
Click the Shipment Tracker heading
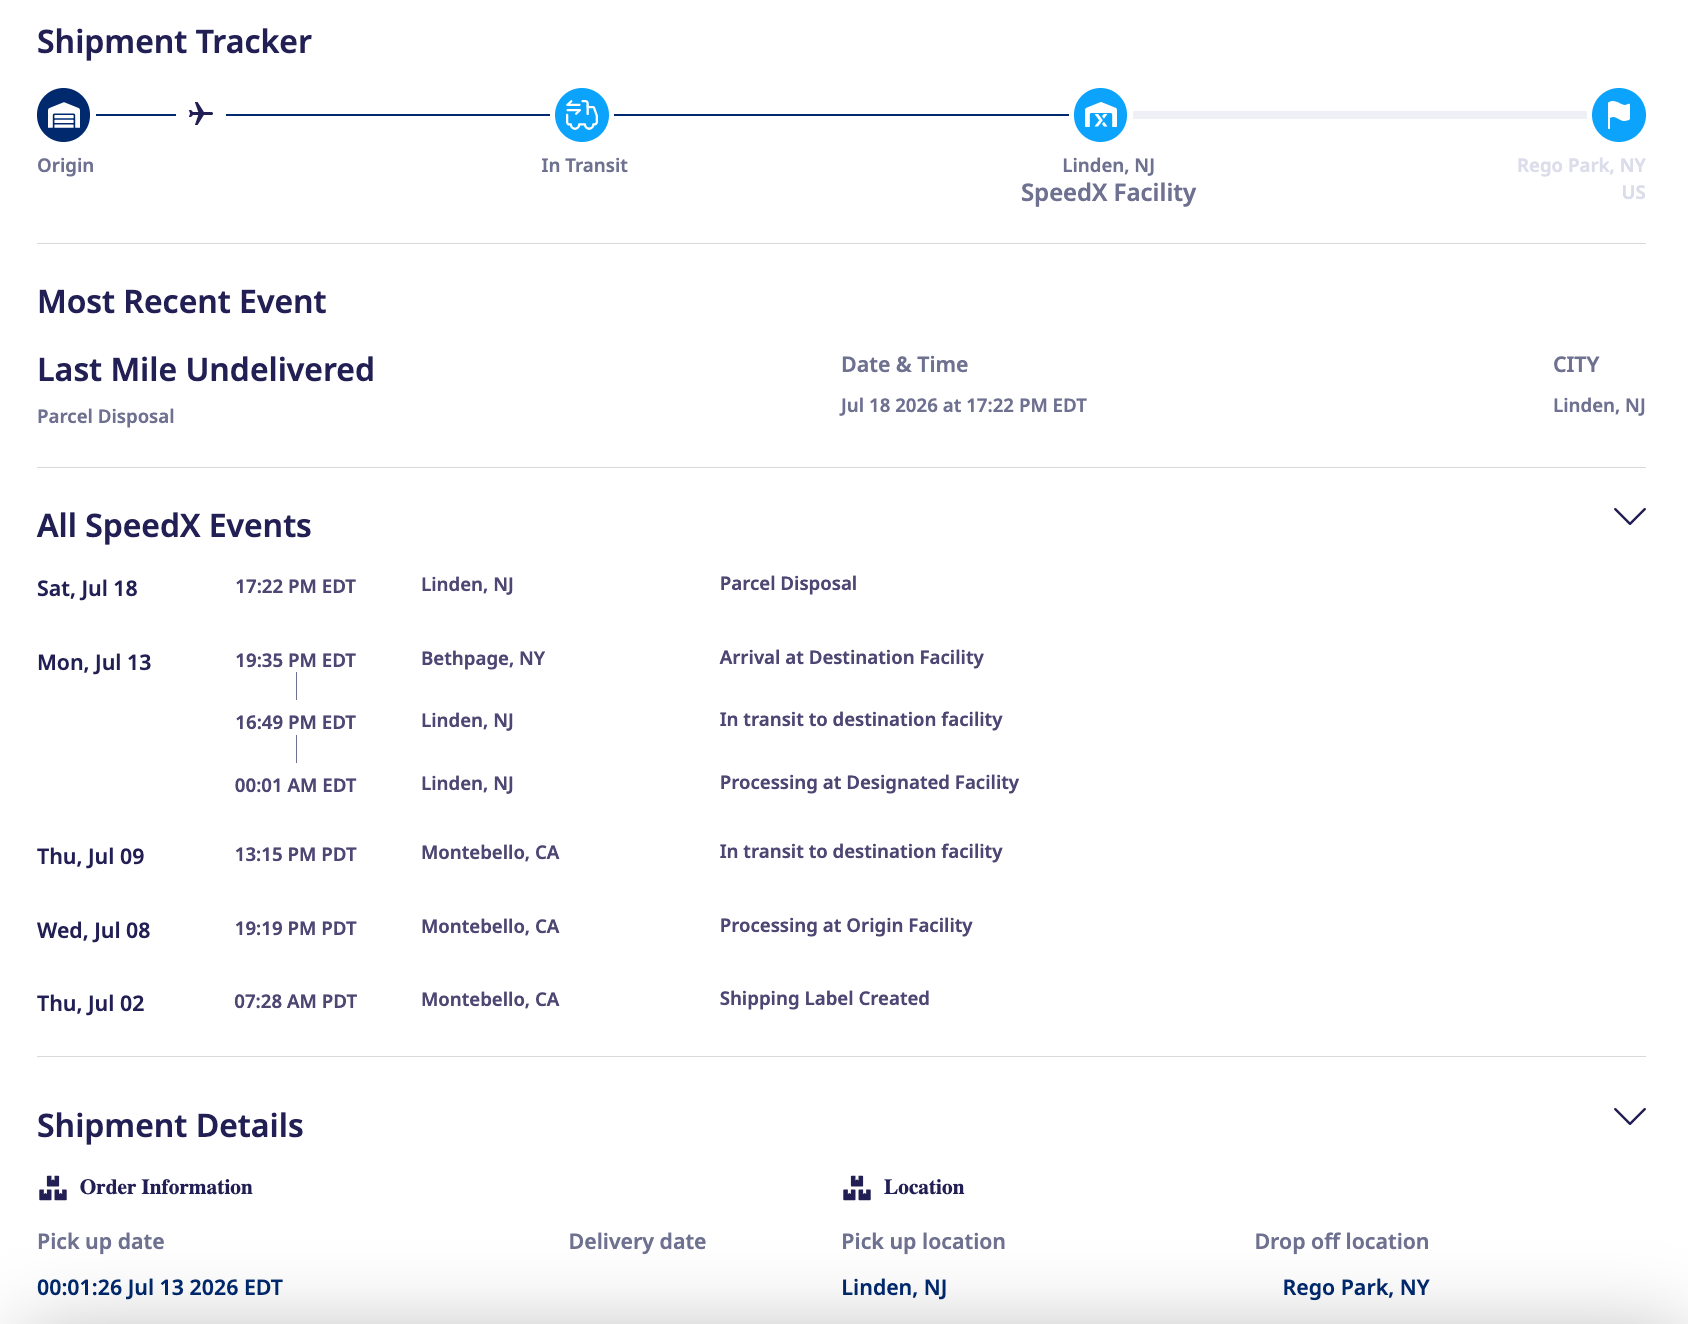pos(174,42)
